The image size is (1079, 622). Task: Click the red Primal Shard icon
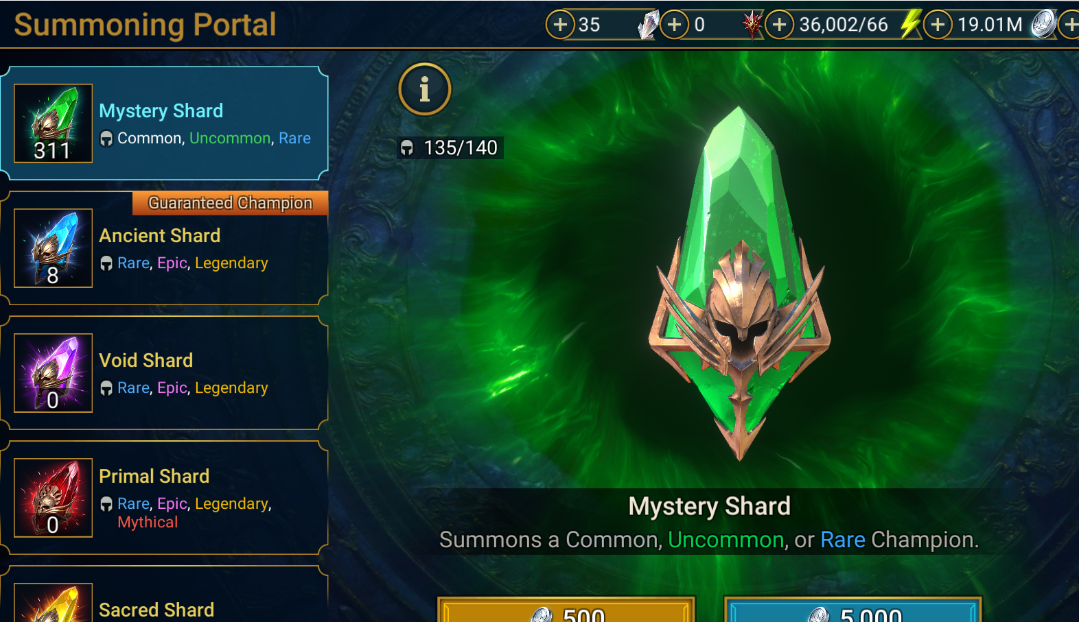coord(53,497)
